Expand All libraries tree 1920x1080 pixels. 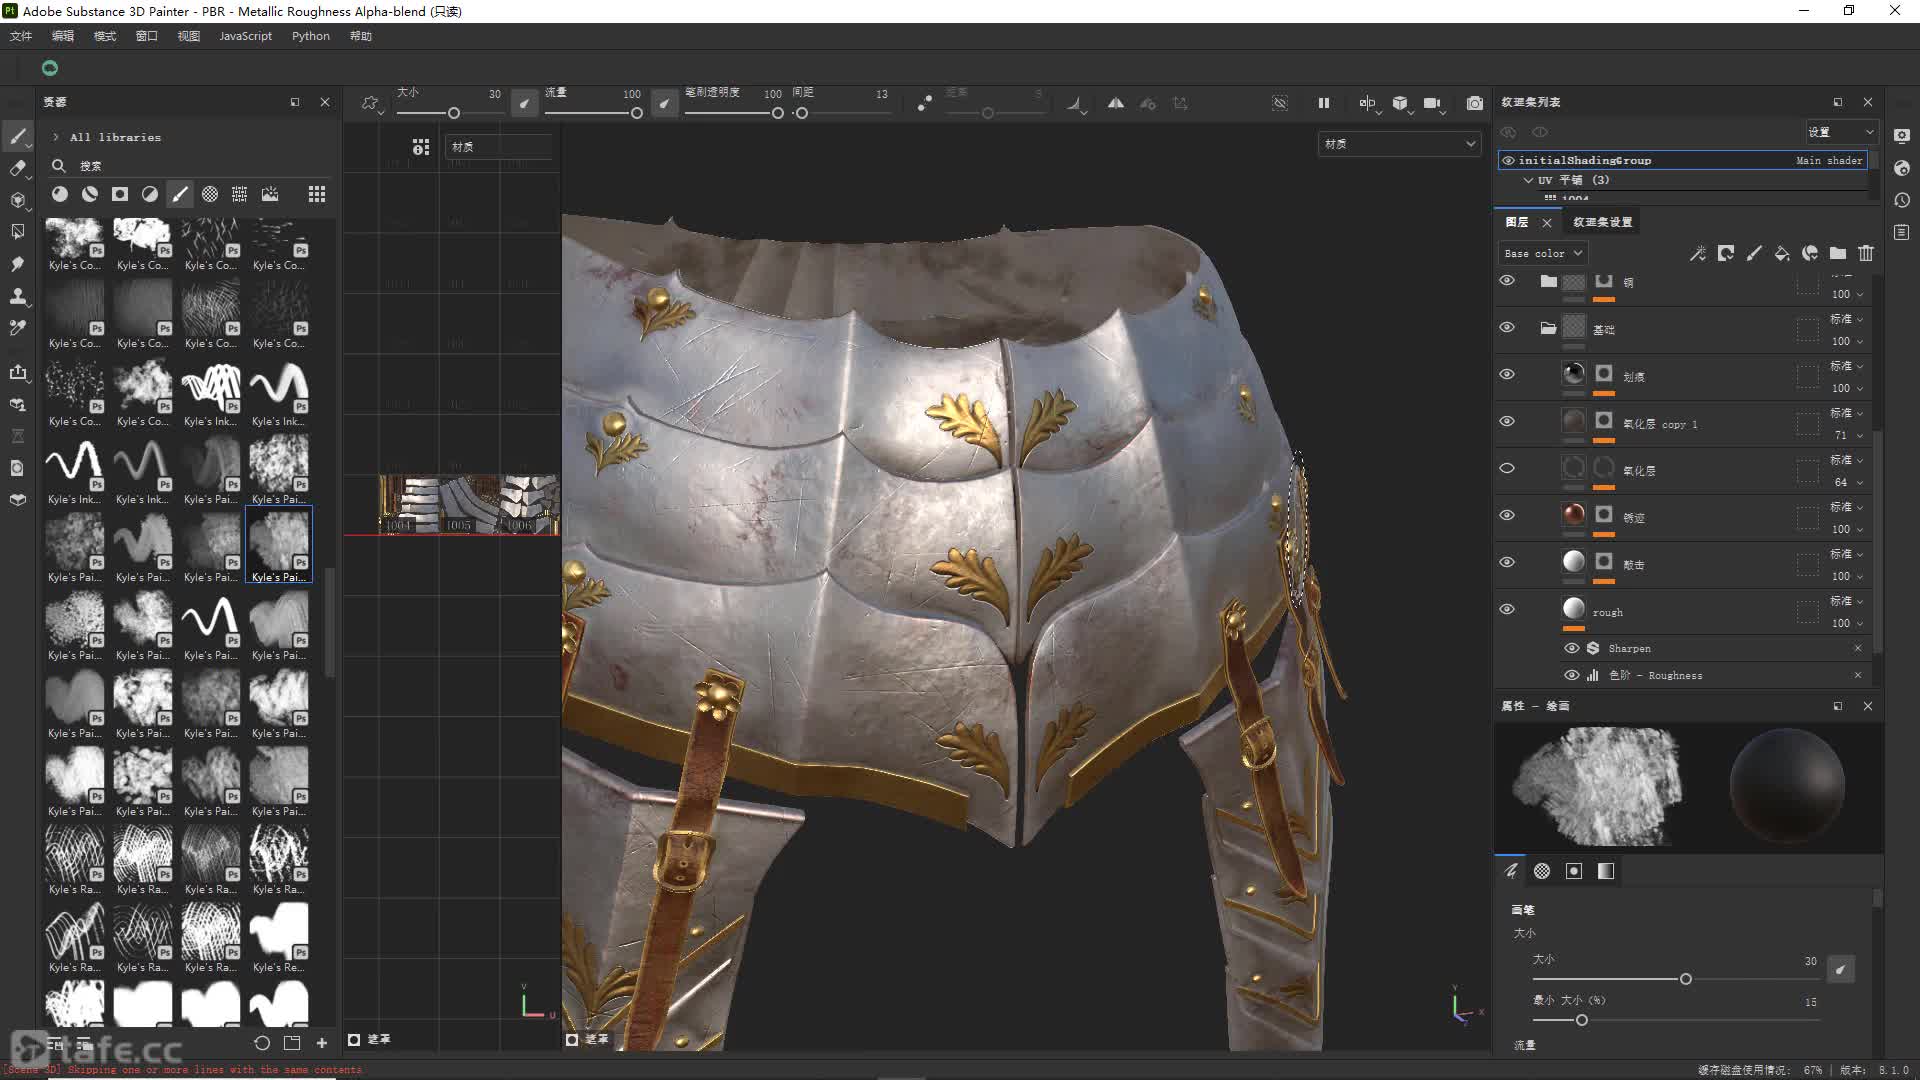pos(56,137)
